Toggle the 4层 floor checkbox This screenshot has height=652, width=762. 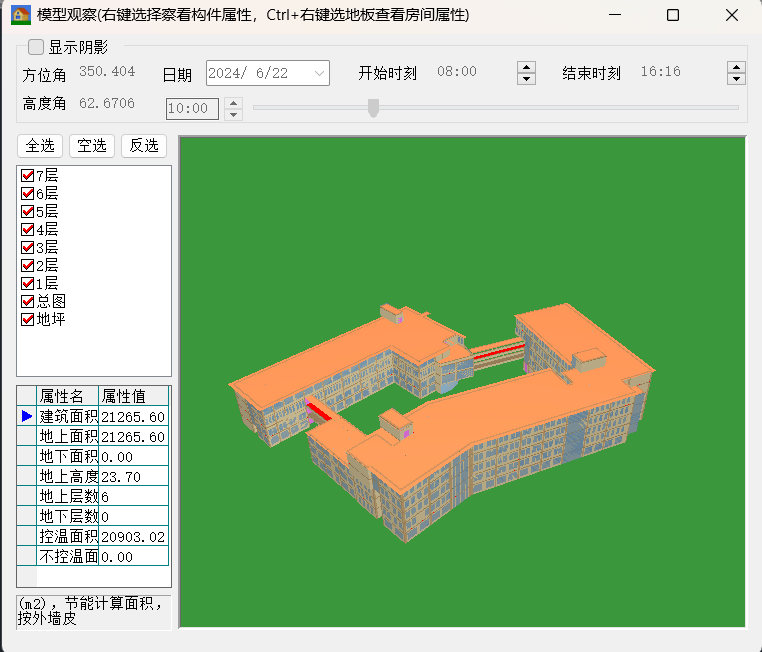pos(28,229)
